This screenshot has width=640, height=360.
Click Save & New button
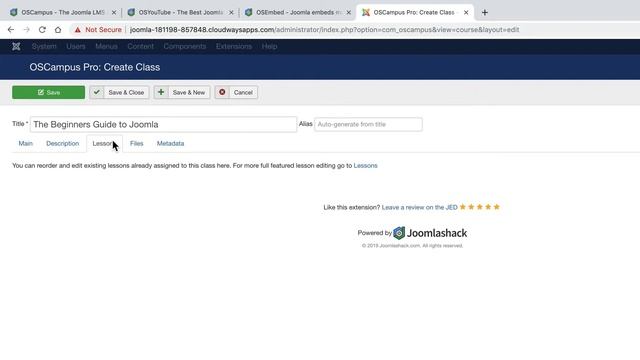click(182, 92)
